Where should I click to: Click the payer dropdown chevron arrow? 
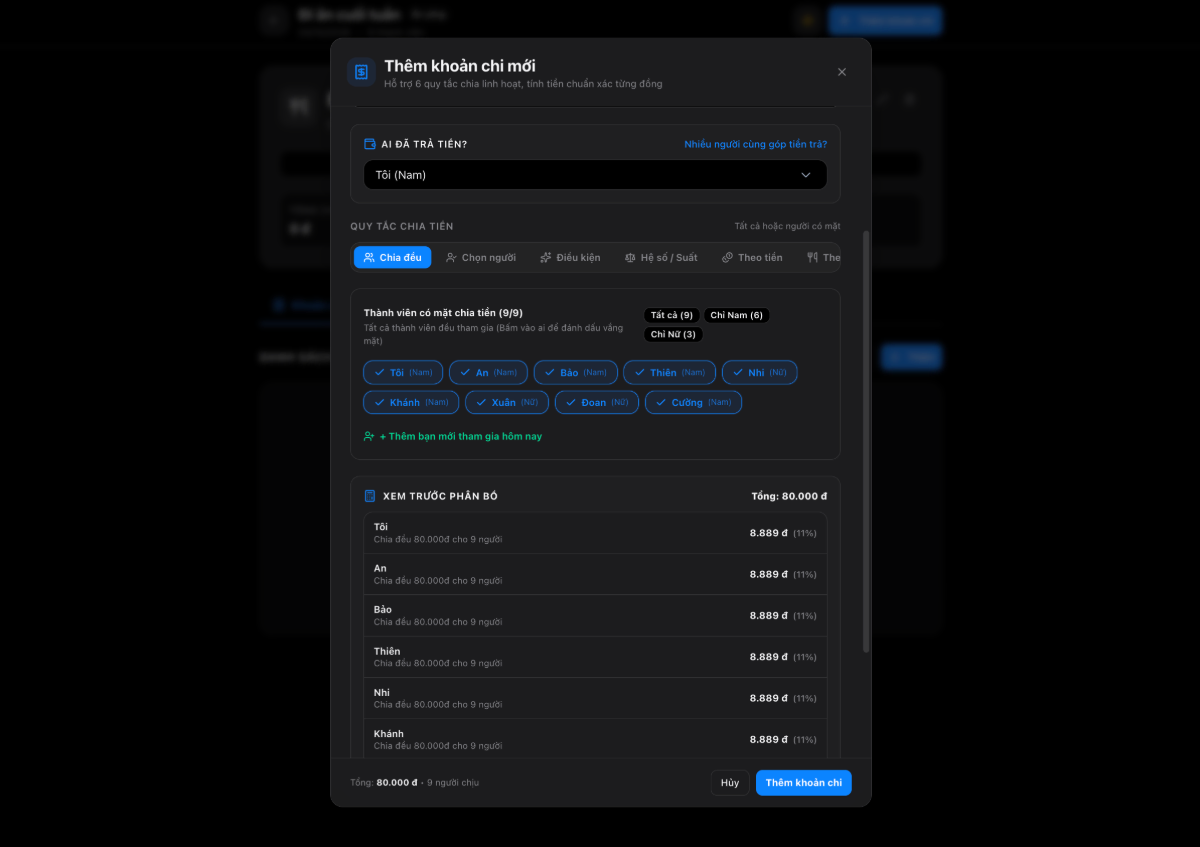(x=806, y=175)
